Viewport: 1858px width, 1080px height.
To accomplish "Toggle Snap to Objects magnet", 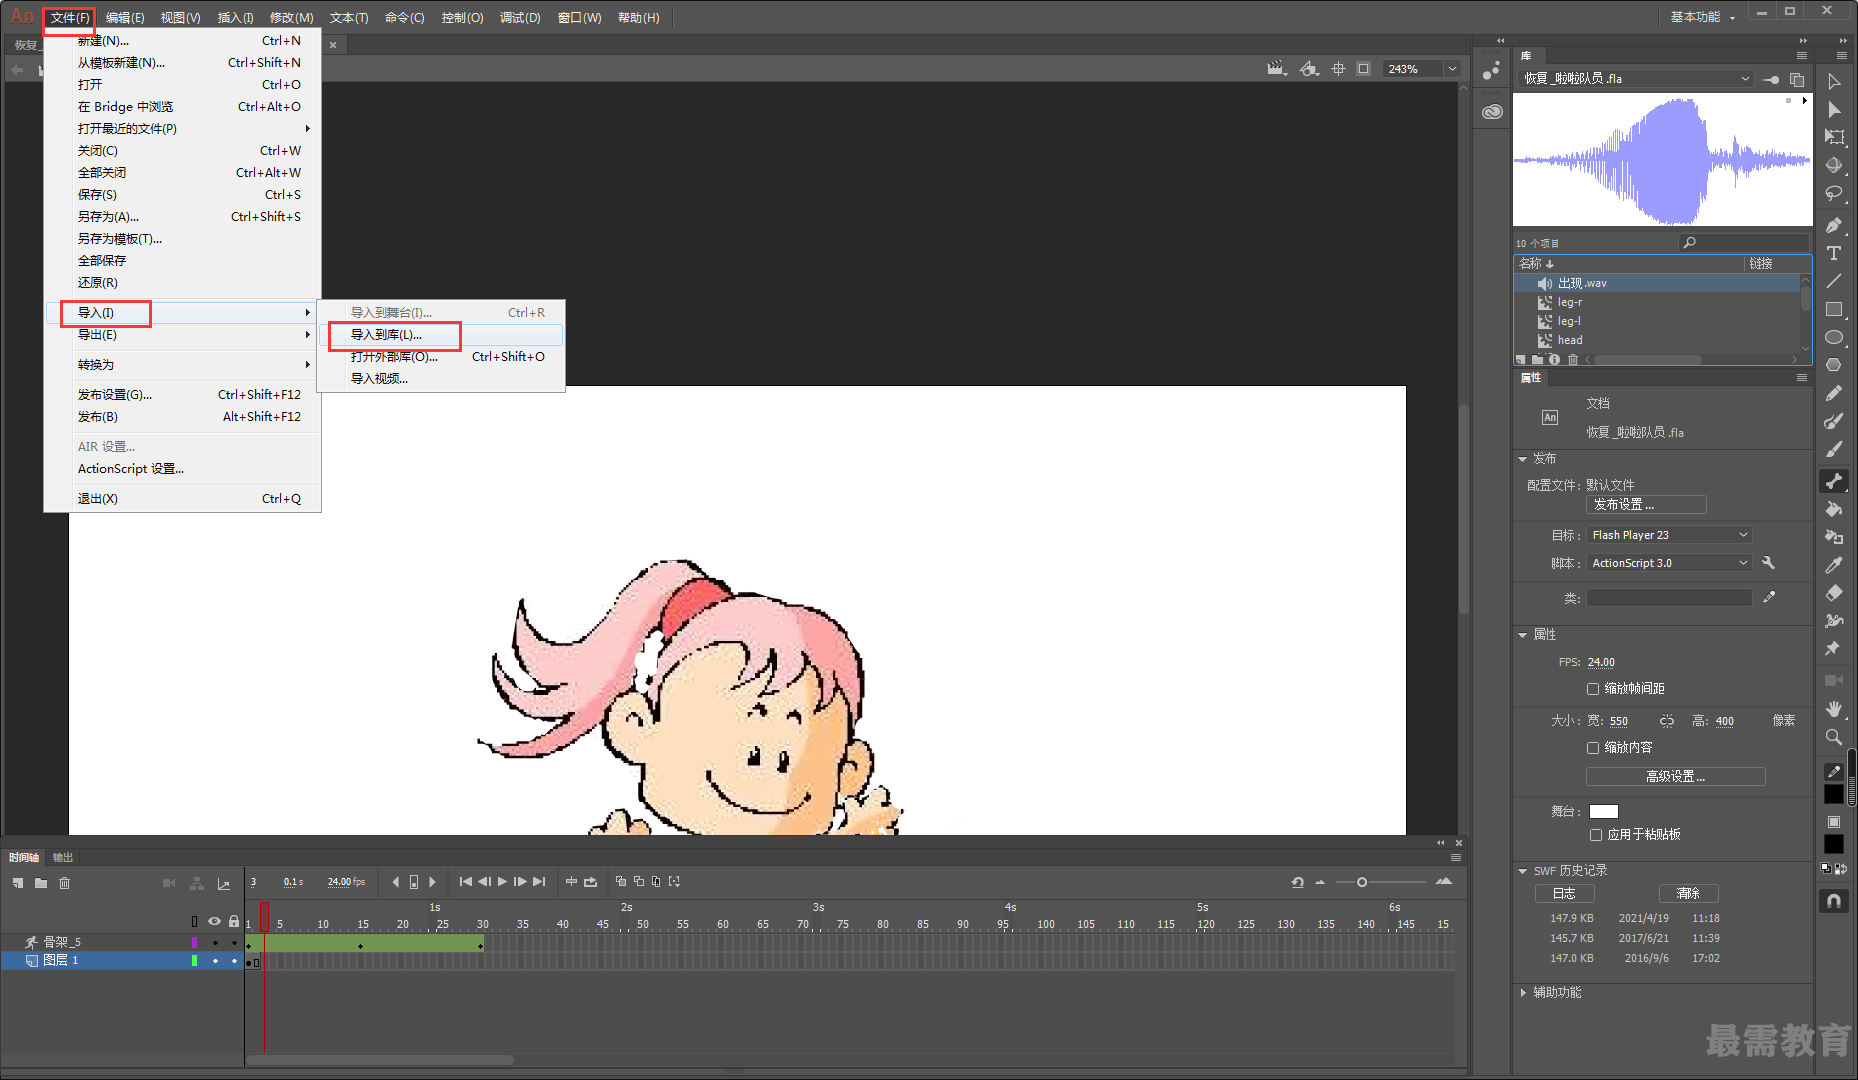I will pos(1834,900).
